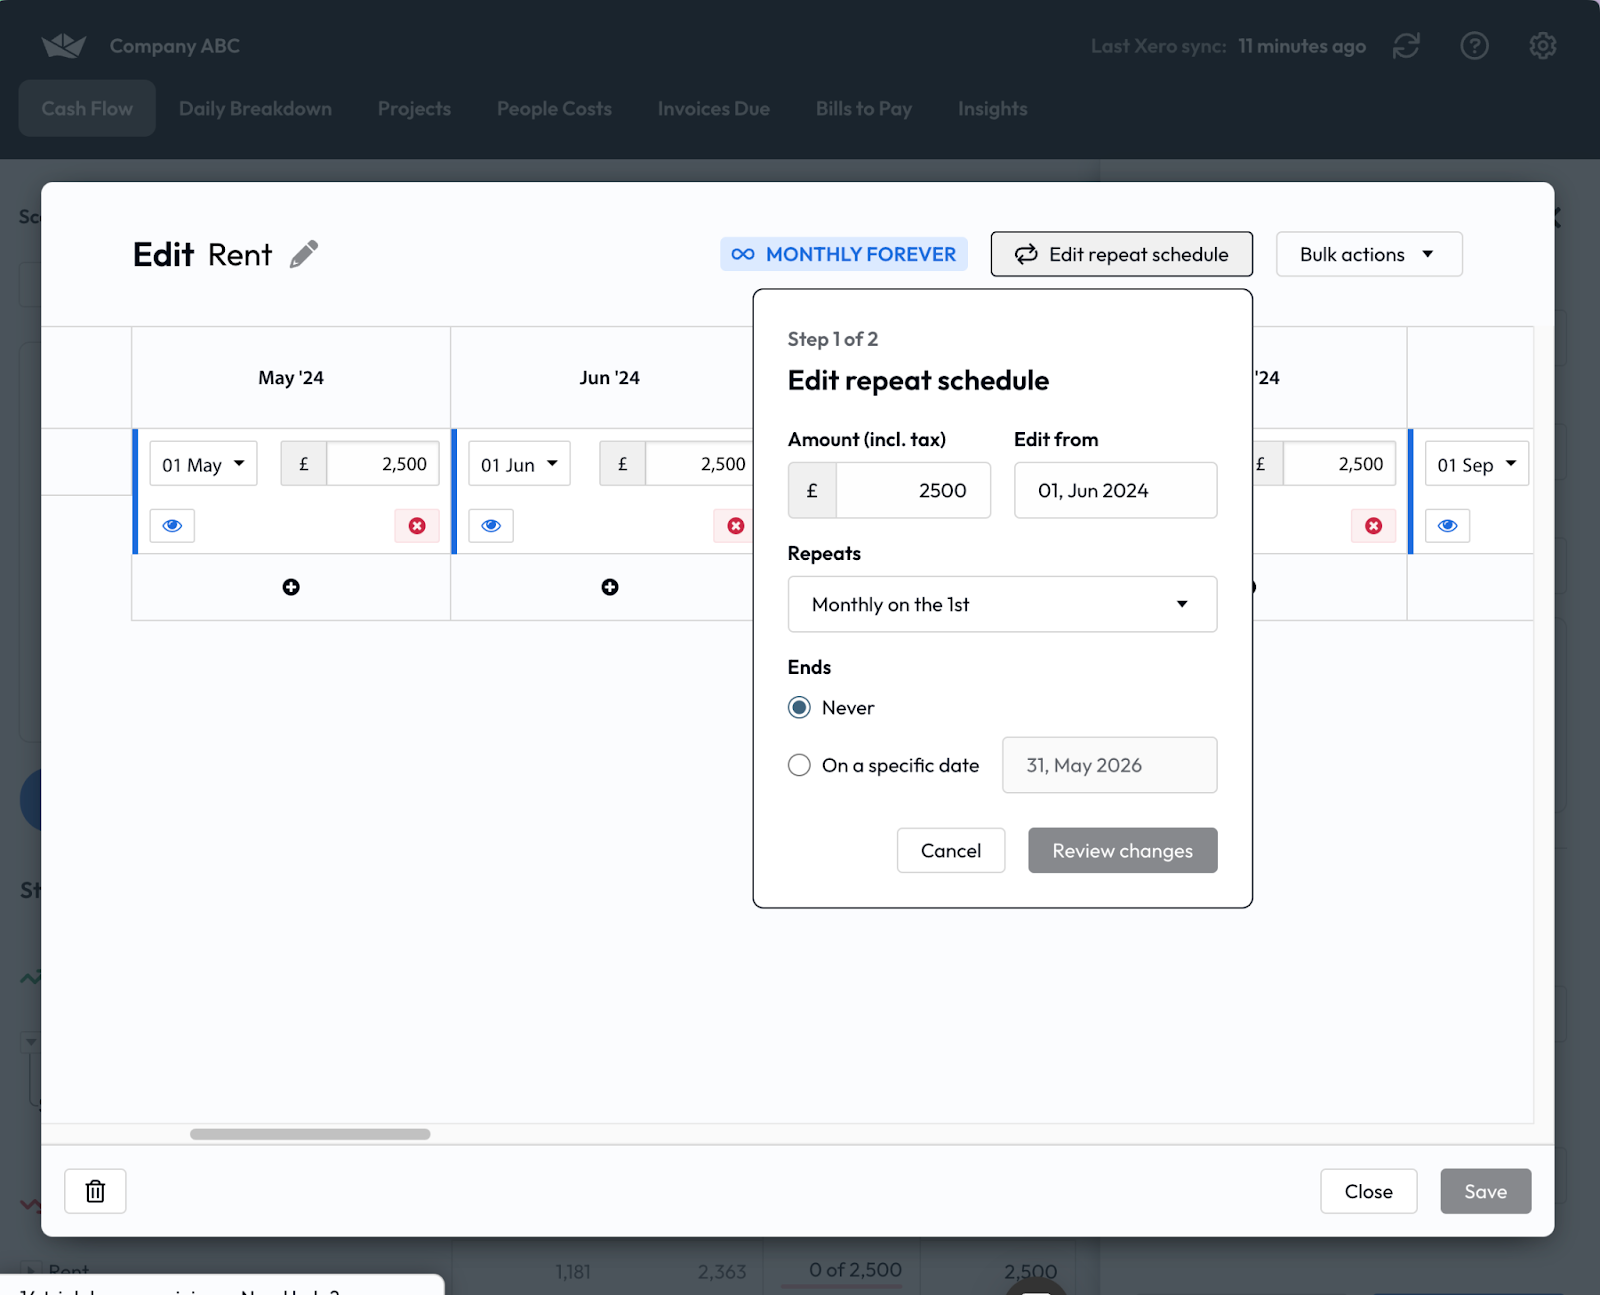1600x1295 pixels.
Task: Switch to the Daily Breakdown tab
Action: [x=255, y=109]
